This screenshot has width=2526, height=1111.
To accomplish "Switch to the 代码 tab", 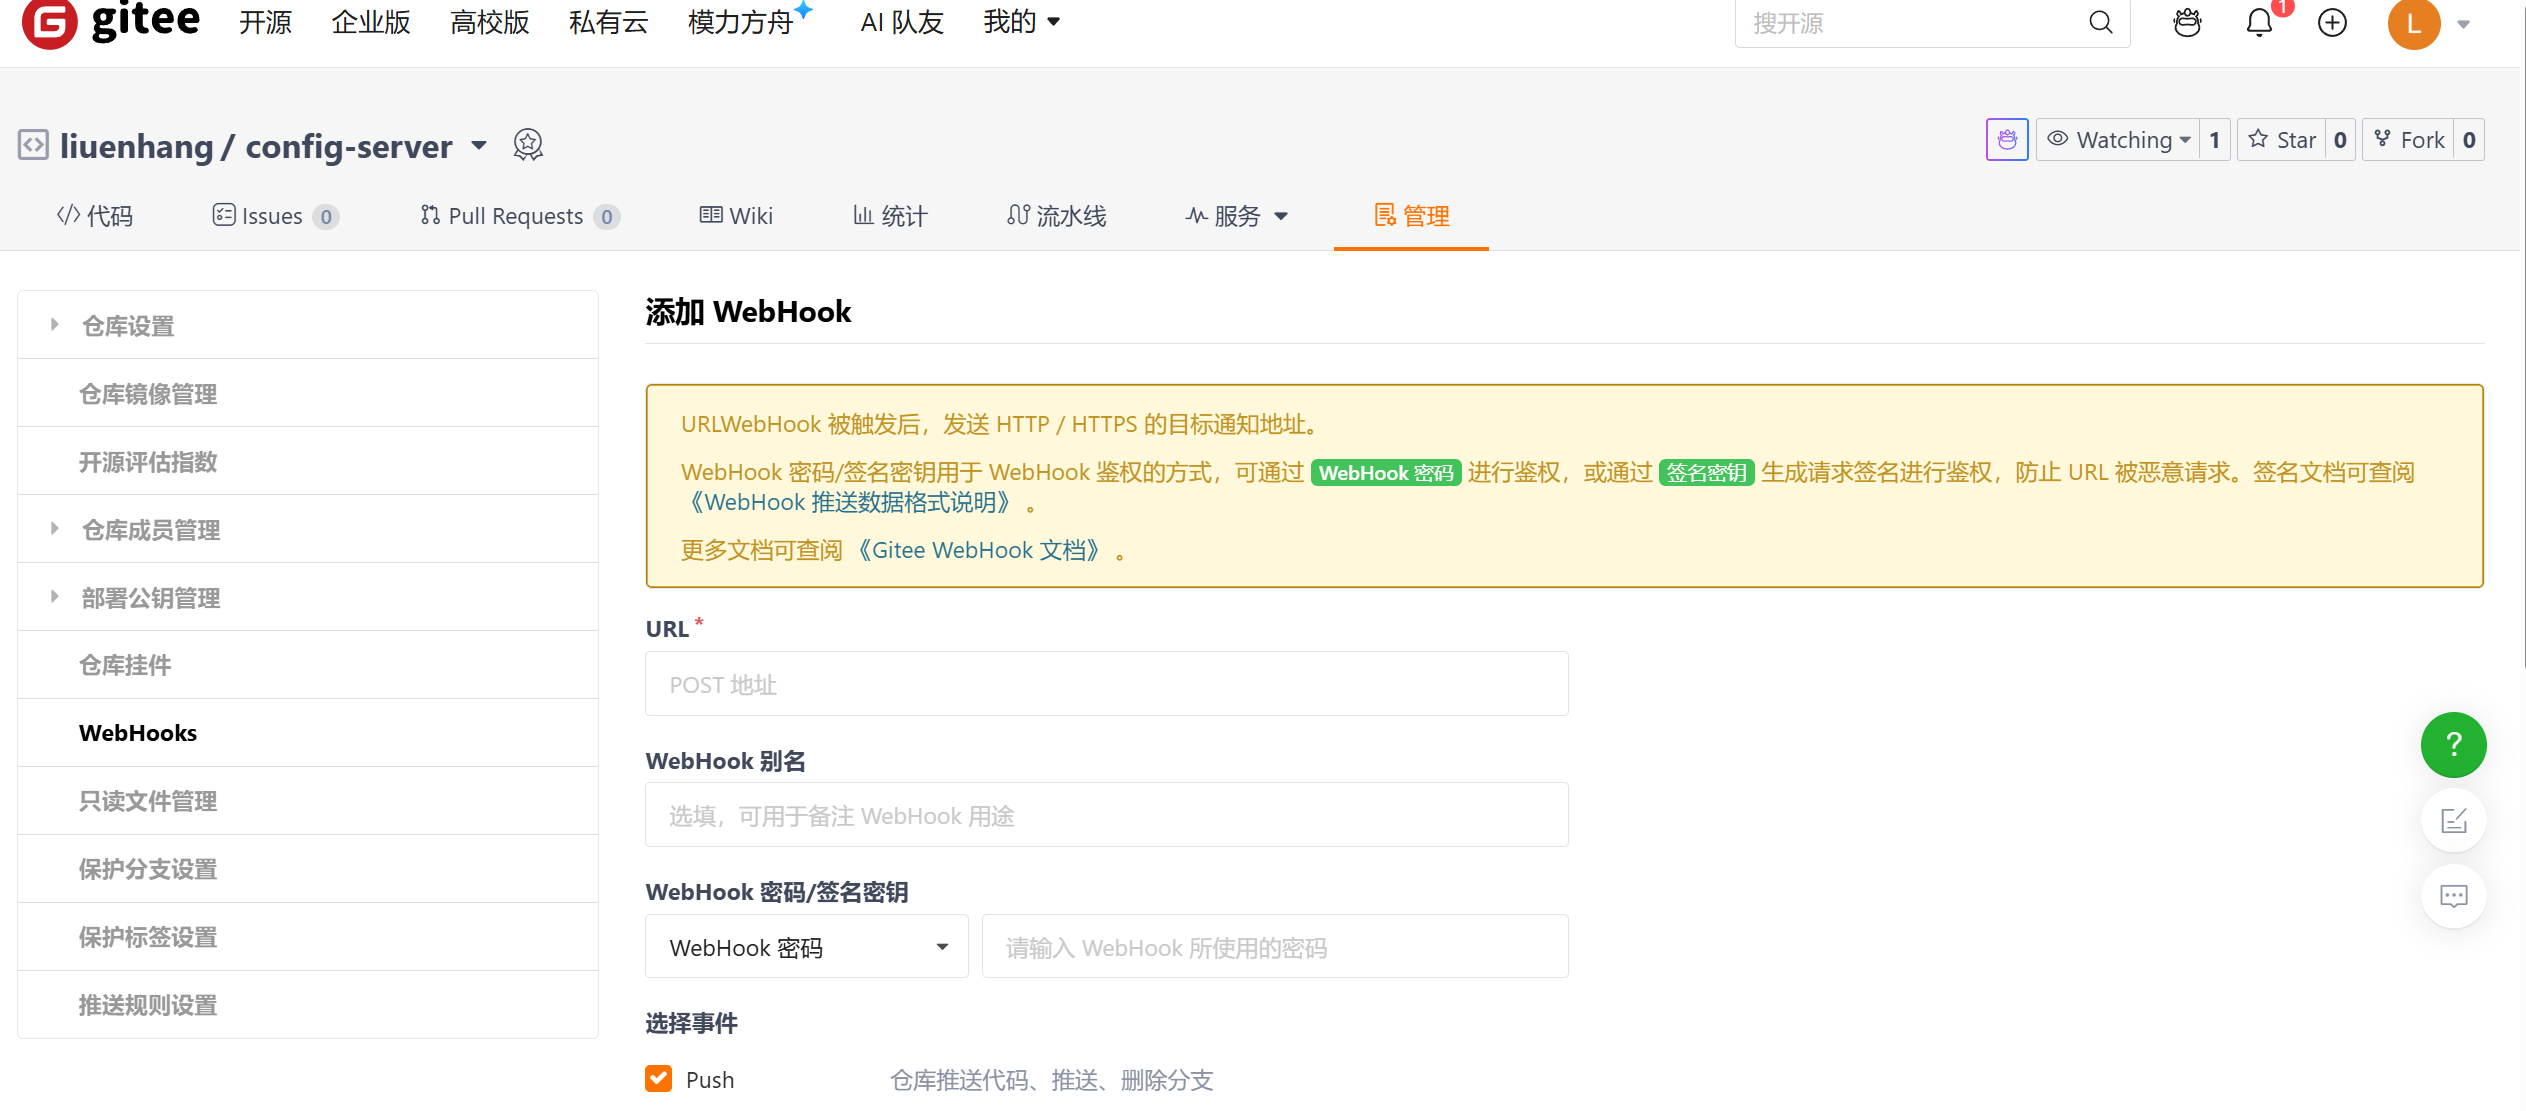I will click(x=95, y=216).
